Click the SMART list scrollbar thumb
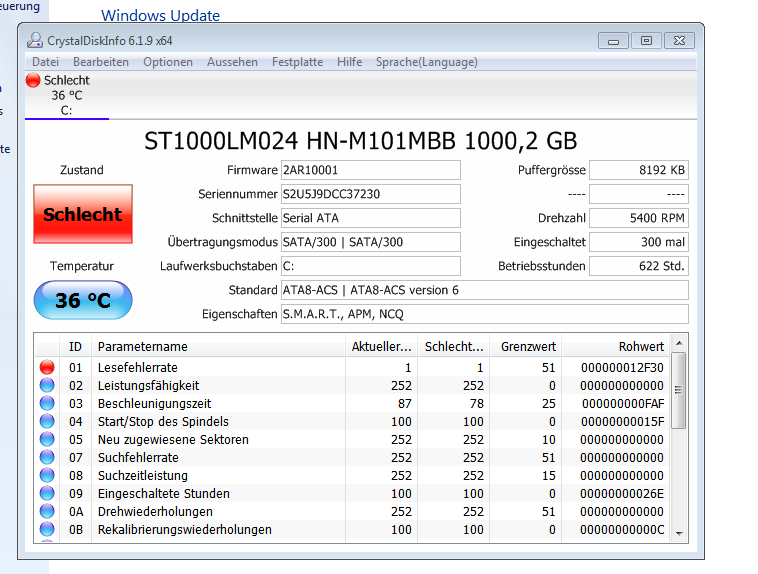 point(679,390)
